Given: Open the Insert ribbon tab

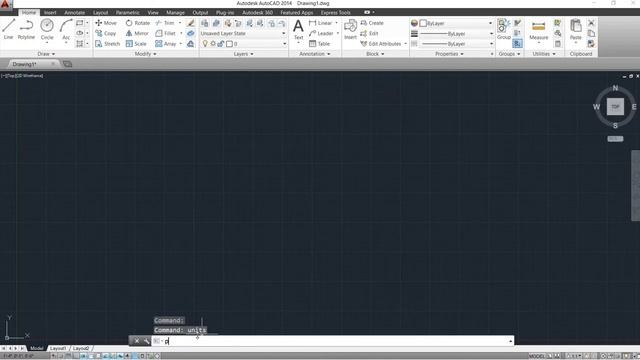Looking at the screenshot, I should click(50, 13).
